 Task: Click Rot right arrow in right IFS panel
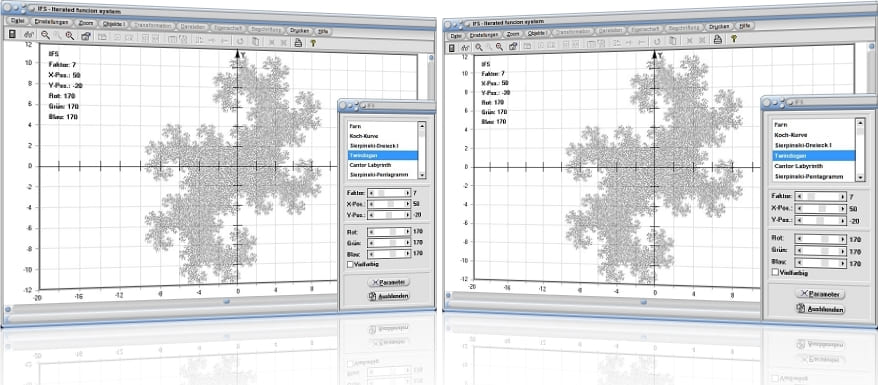(843, 239)
